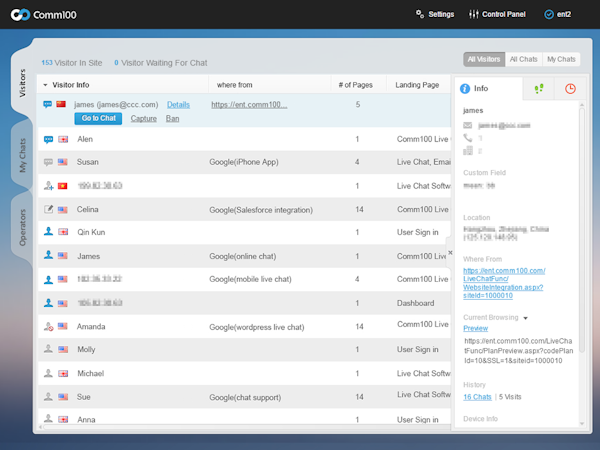Click chat bubble icon for Alen

point(48,139)
